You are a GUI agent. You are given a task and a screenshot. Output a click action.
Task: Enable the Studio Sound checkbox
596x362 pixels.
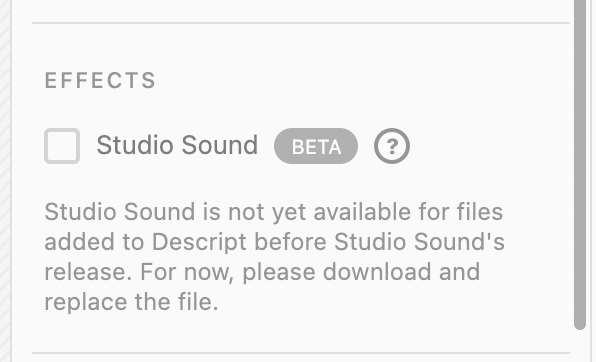point(62,146)
